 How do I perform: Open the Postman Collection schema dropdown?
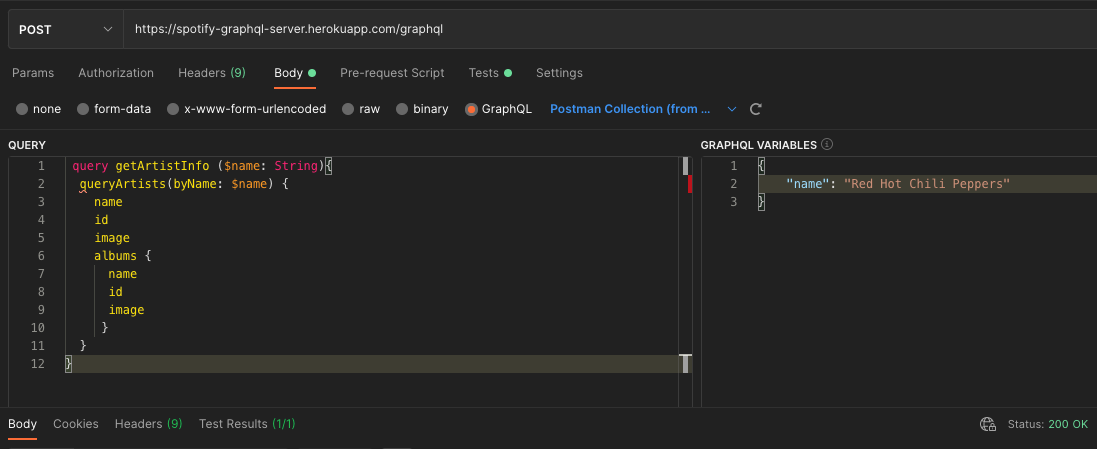644,109
